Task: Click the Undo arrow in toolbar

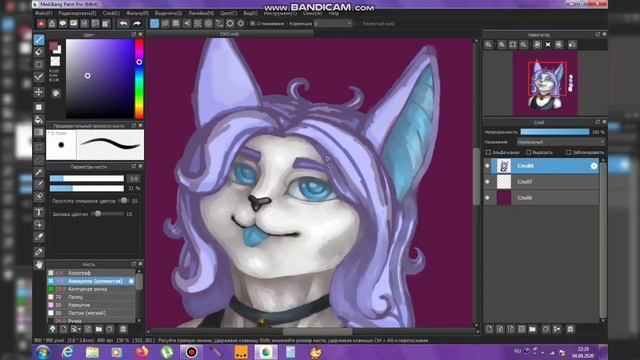Action: pos(124,24)
